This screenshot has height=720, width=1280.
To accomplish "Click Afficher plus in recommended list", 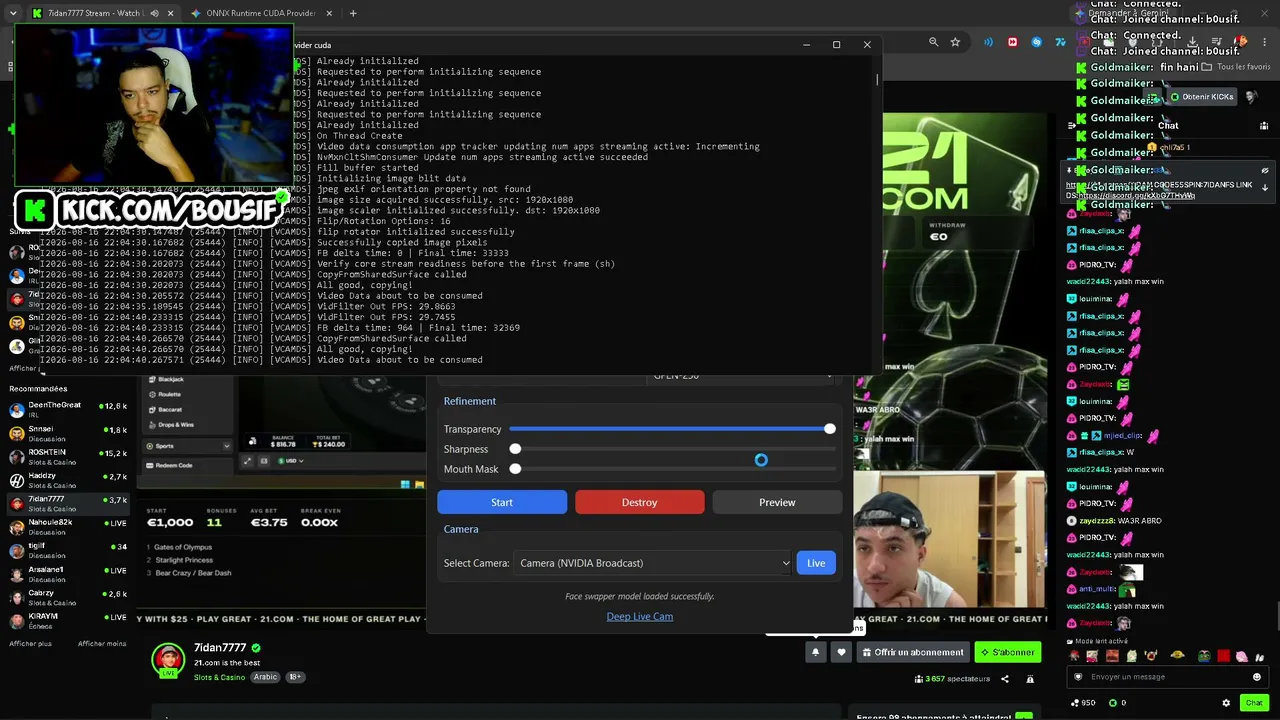I will click(x=30, y=644).
